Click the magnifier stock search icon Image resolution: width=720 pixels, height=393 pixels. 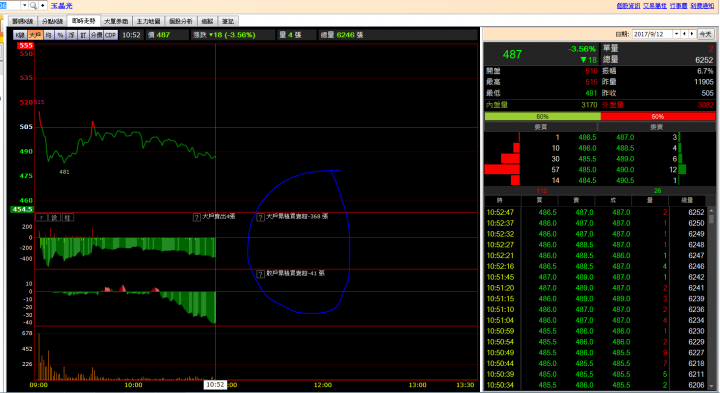(34, 6)
